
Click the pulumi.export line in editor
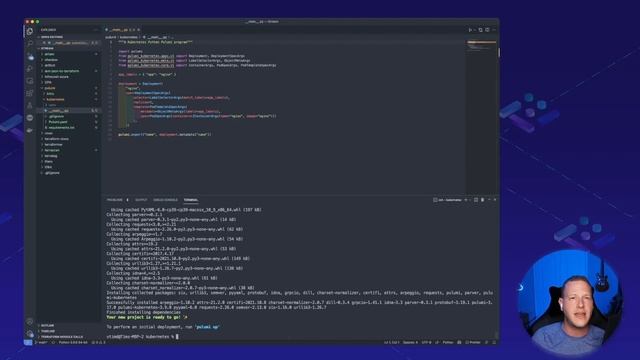165,134
